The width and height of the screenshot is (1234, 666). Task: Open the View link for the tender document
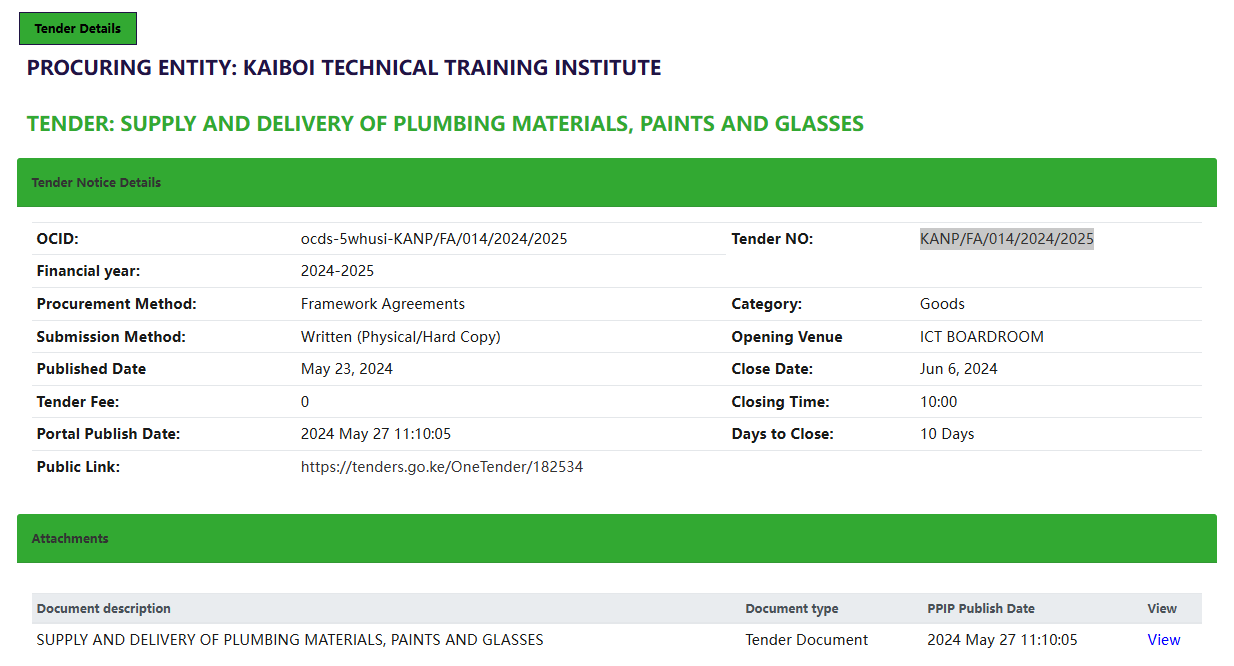click(x=1164, y=640)
